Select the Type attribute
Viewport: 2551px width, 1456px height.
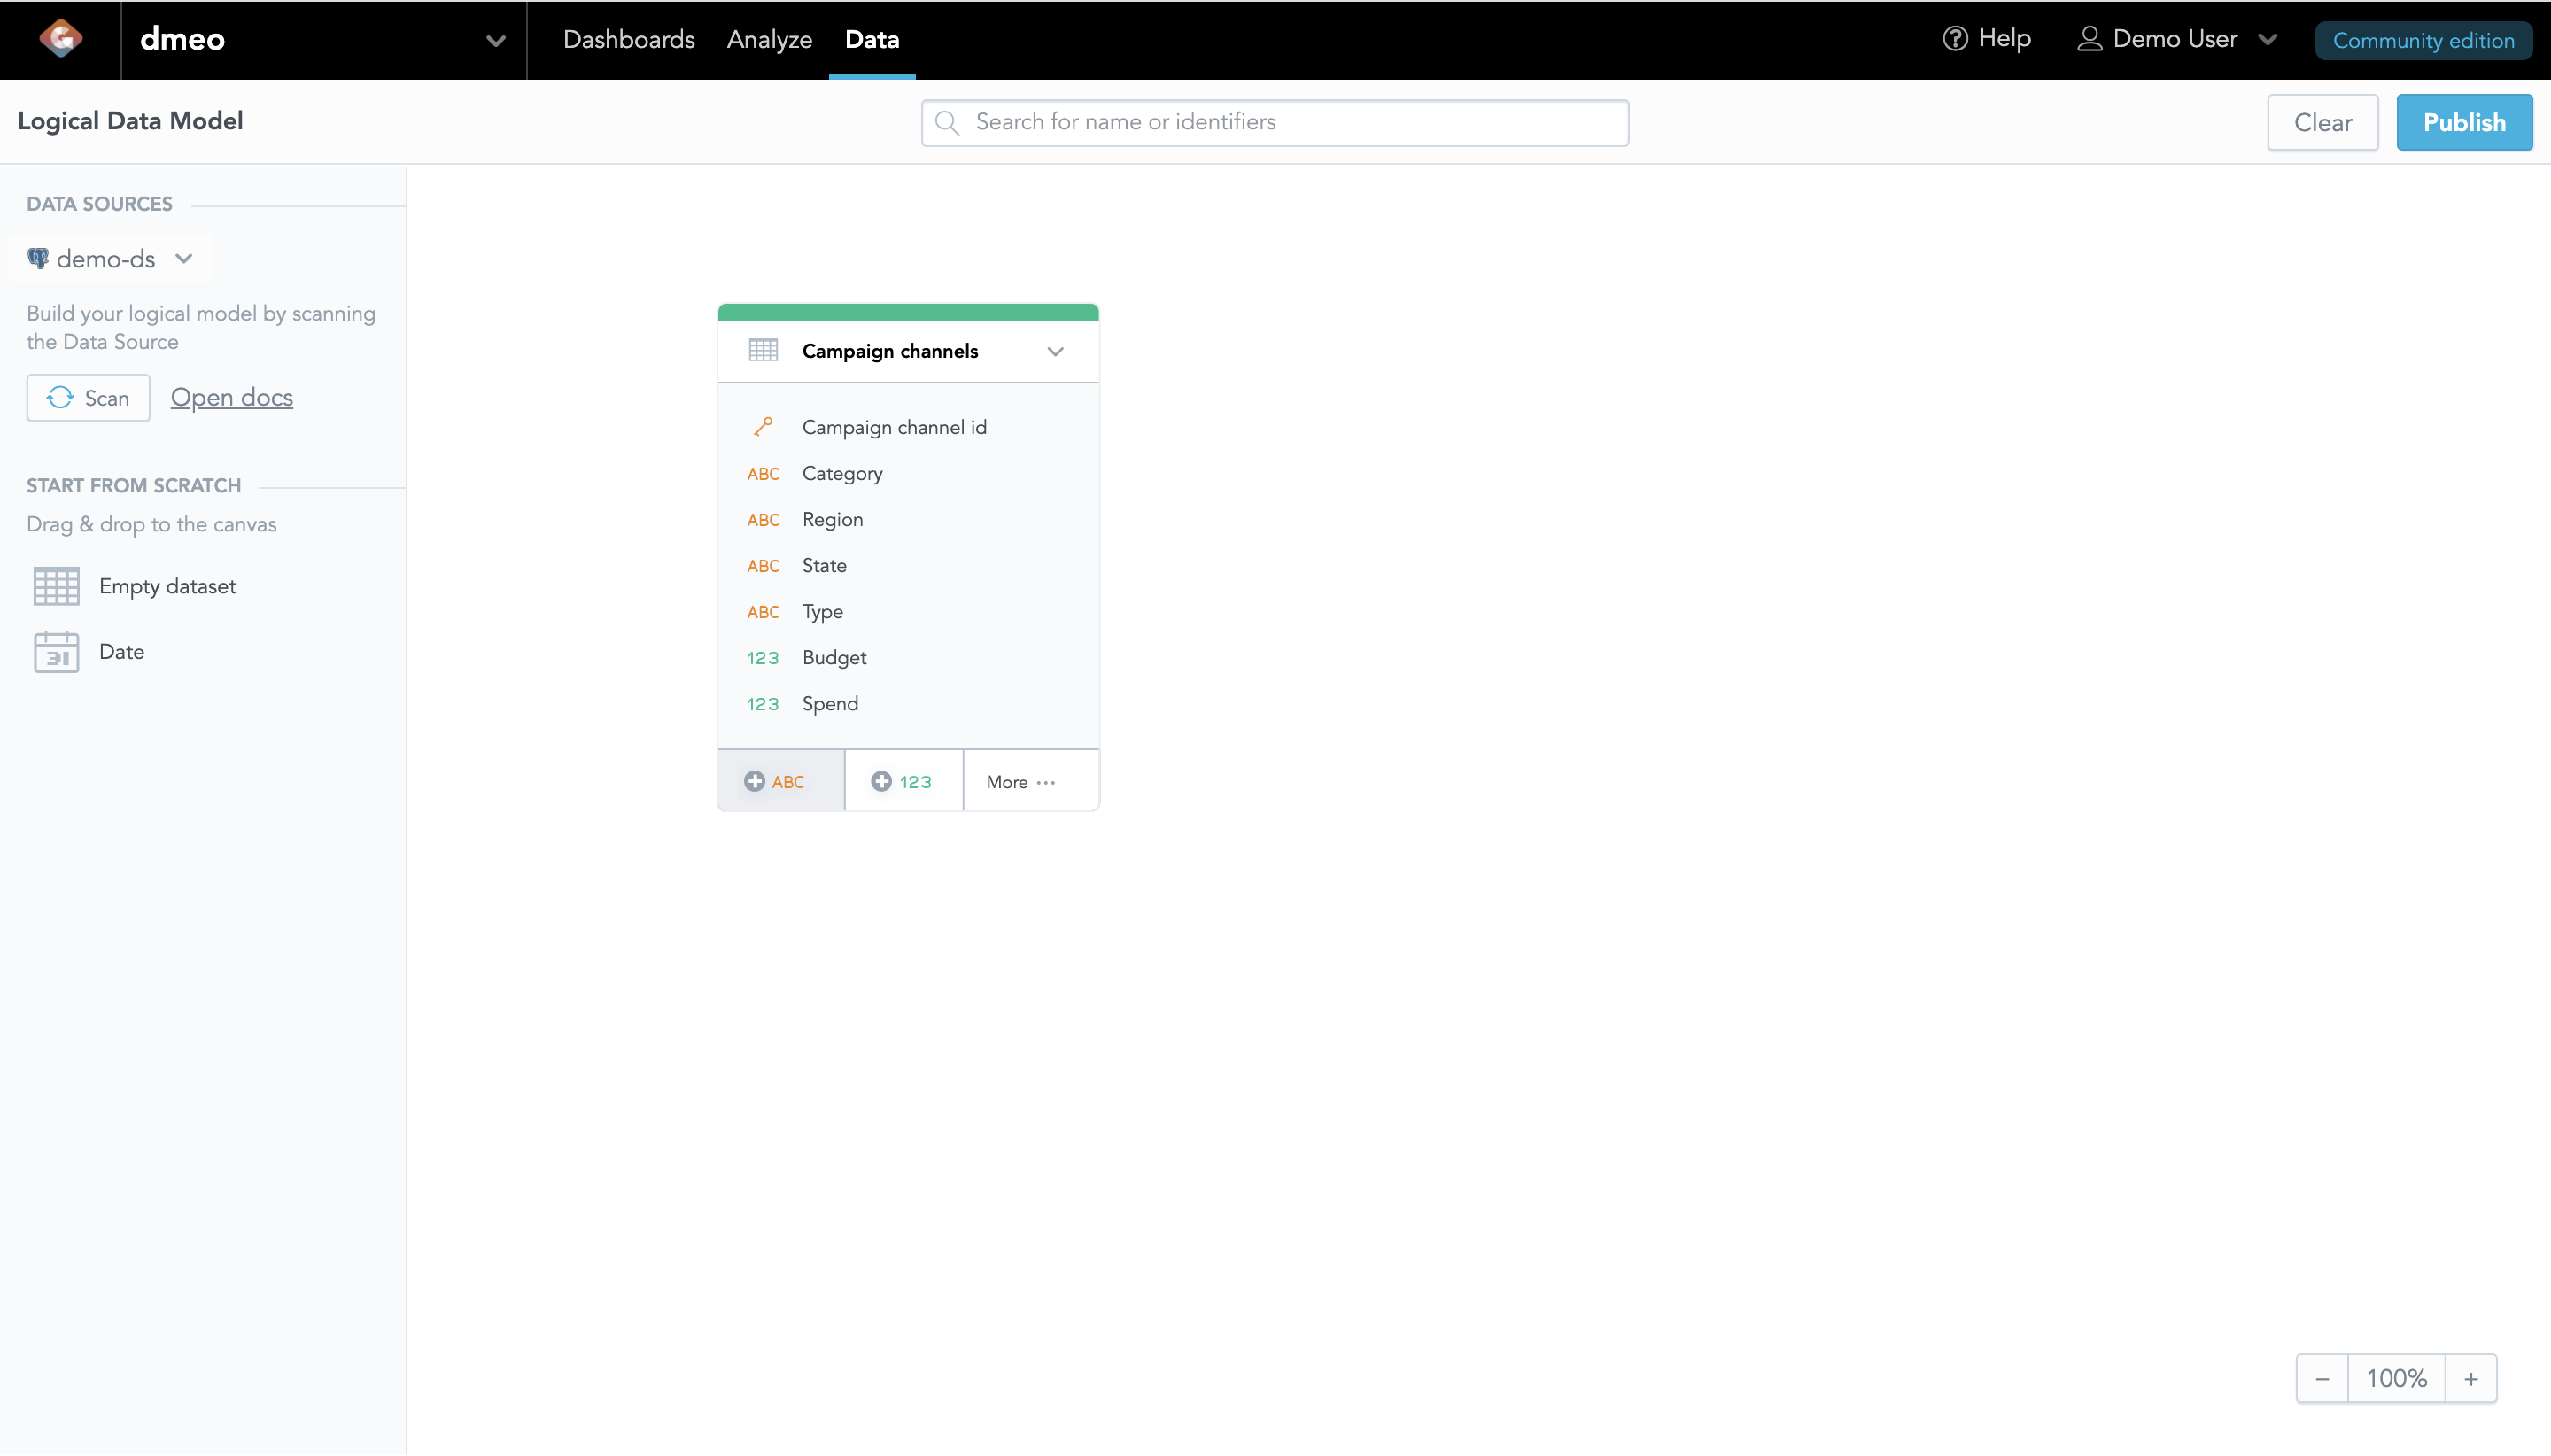822,612
